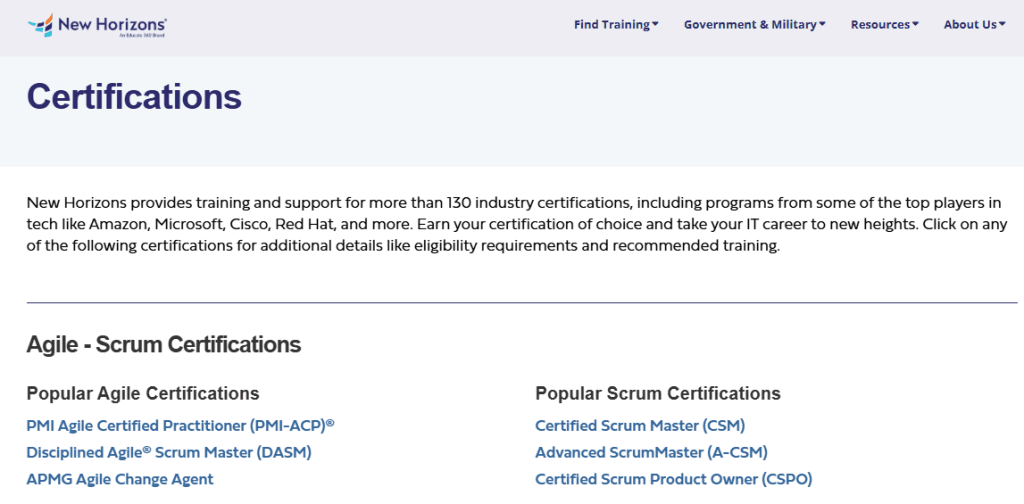Expand the Find Training dropdown arrow
The width and height of the screenshot is (1024, 504).
655,24
